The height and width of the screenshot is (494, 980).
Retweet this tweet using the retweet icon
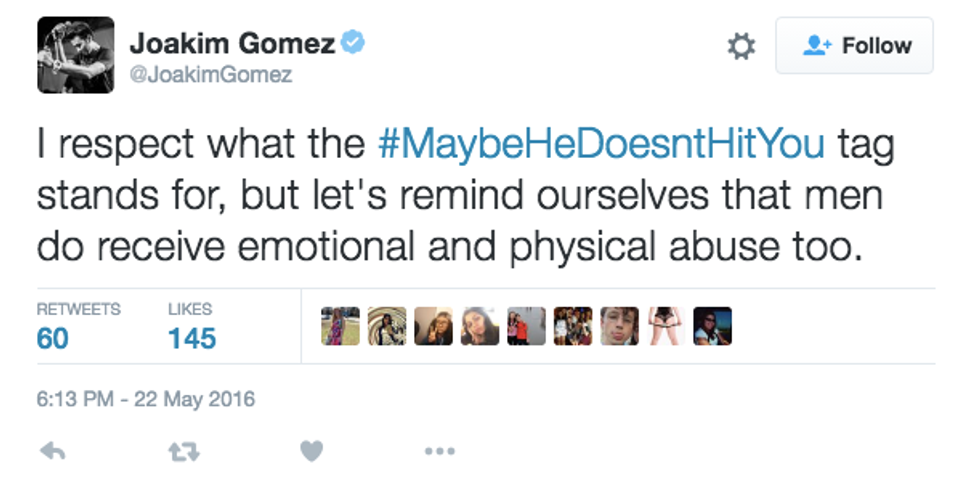click(x=184, y=452)
